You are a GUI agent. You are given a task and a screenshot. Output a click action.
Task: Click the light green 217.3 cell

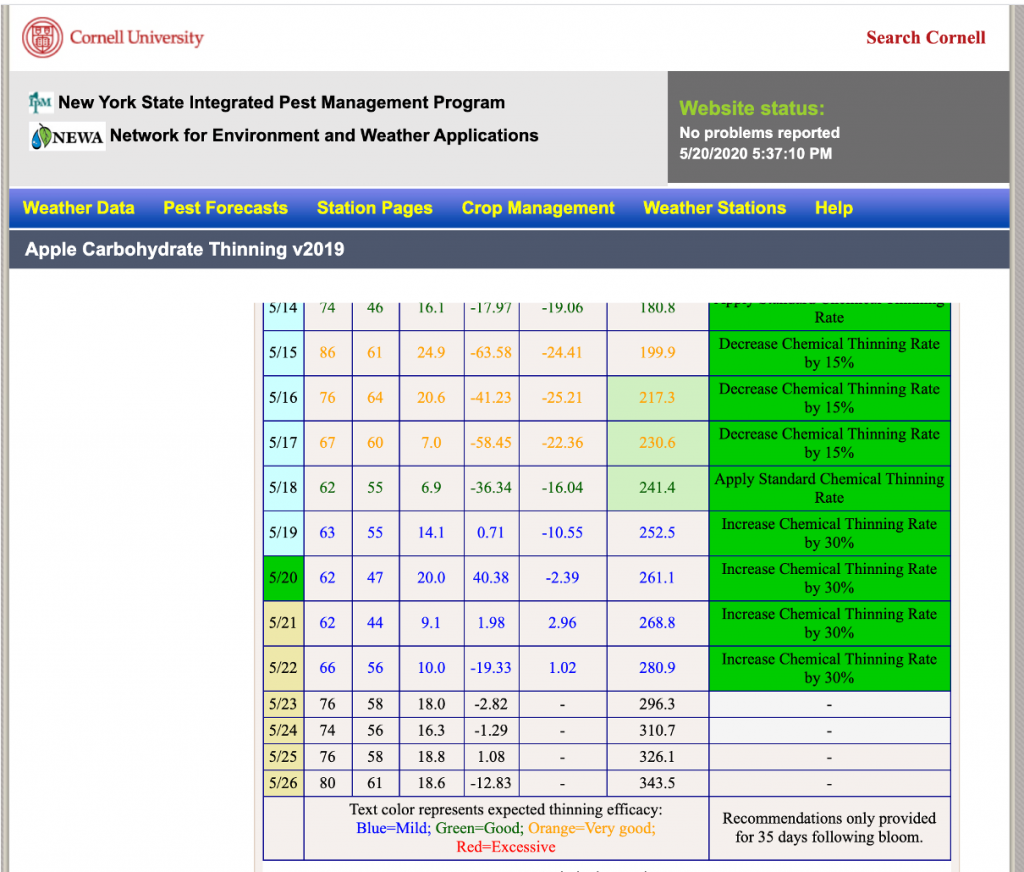pyautogui.click(x=657, y=398)
